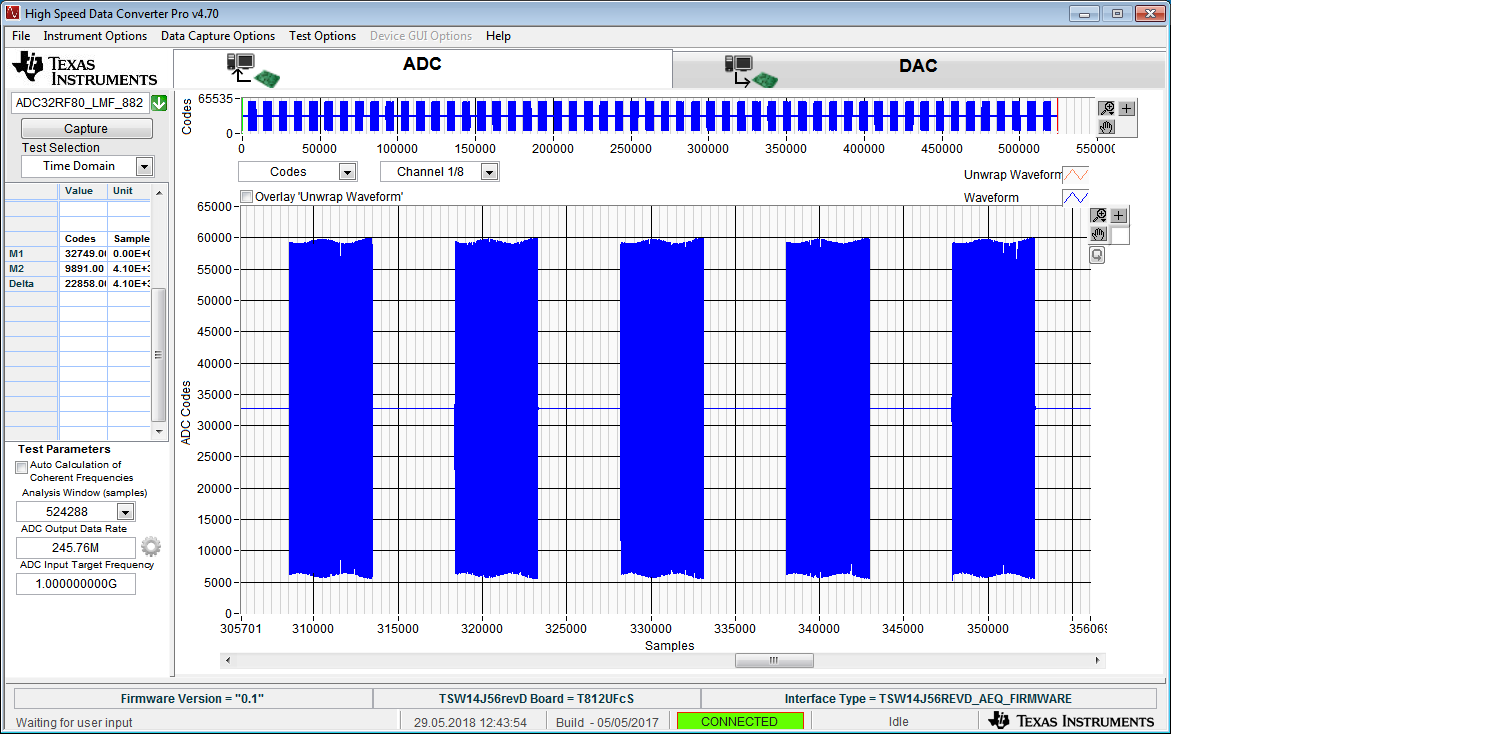Image resolution: width=1488 pixels, height=734 pixels.
Task: Click the ADC tab capture board icon
Action: pos(253,70)
